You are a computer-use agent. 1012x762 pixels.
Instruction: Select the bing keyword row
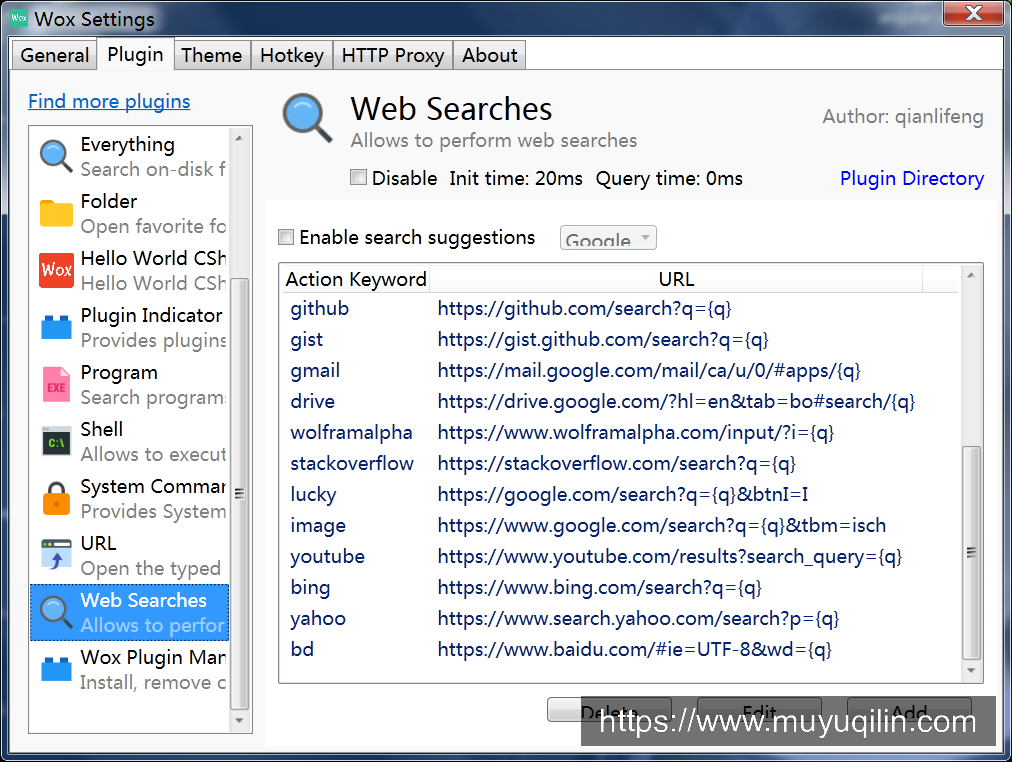tap(620, 587)
